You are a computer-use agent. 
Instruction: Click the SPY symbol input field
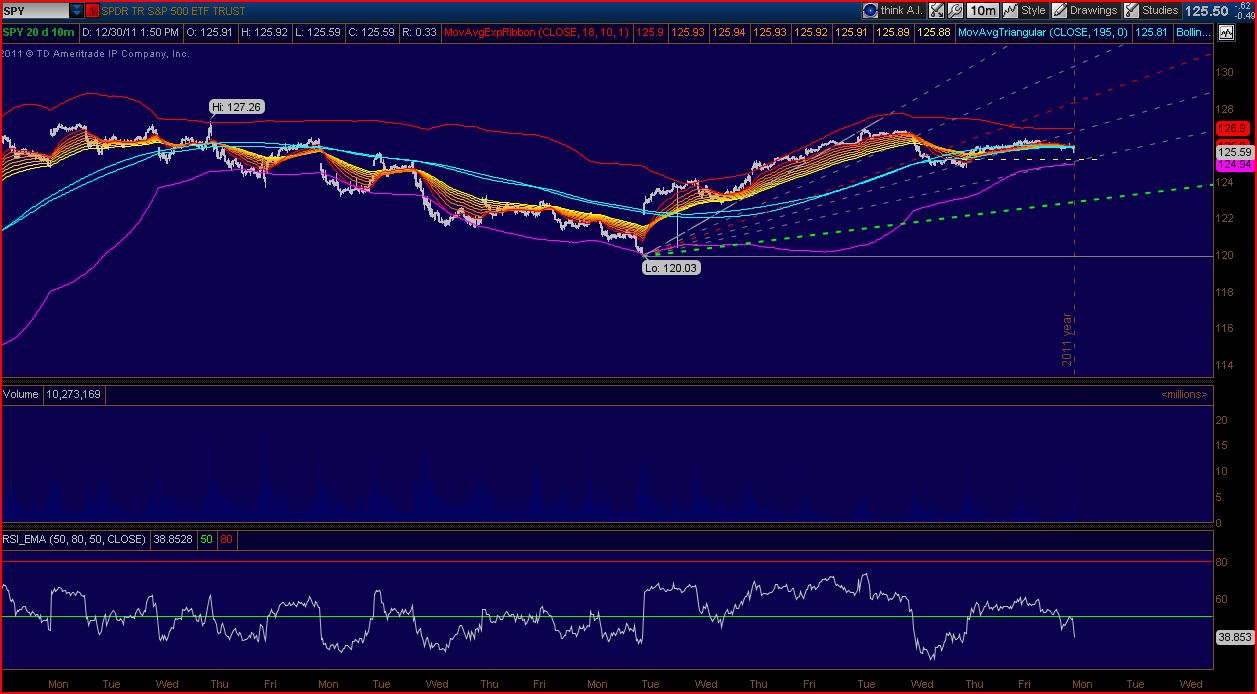point(35,10)
